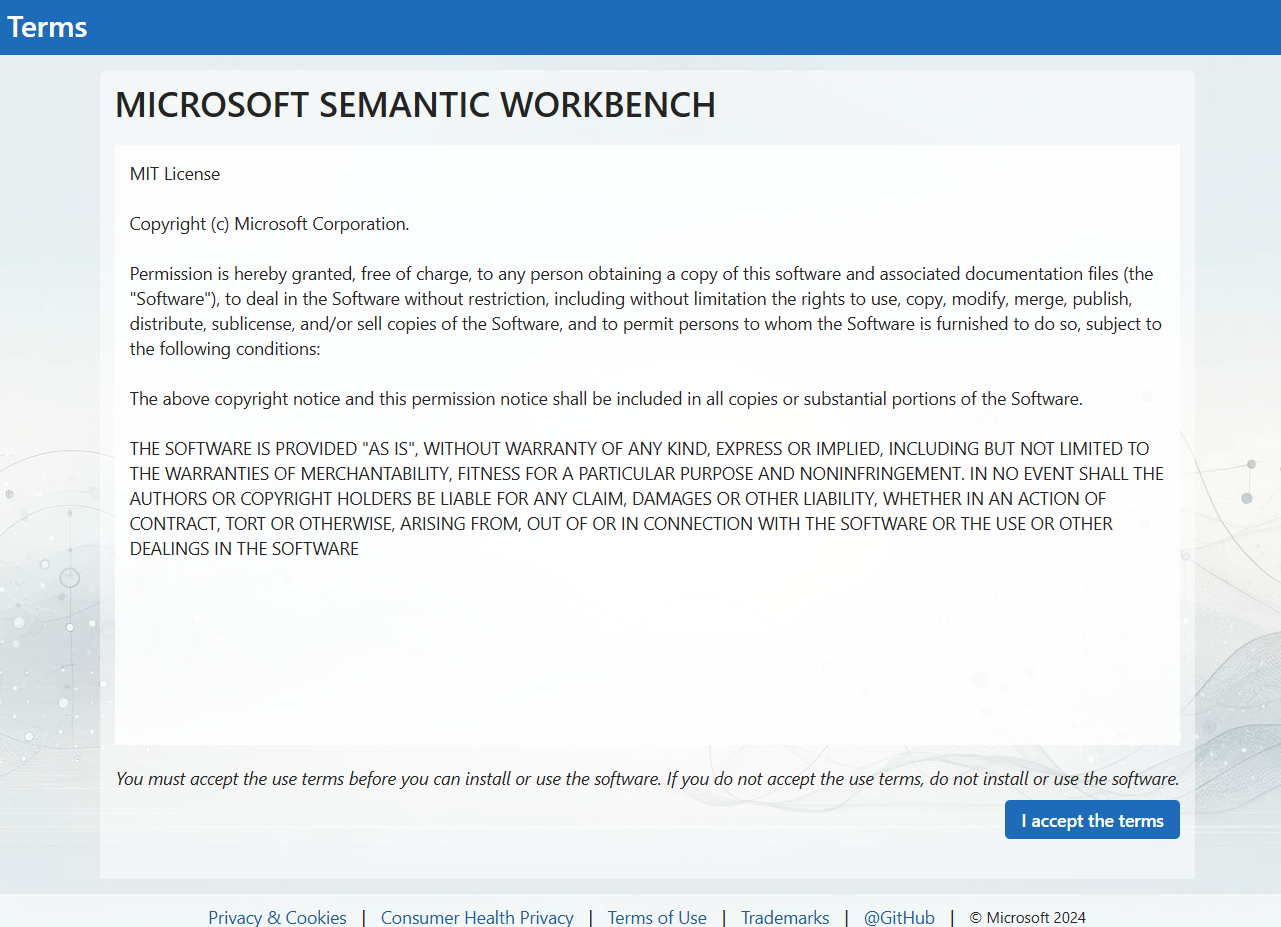This screenshot has width=1281, height=927.
Task: Follow the @GitHub footer link
Action: coord(899,917)
